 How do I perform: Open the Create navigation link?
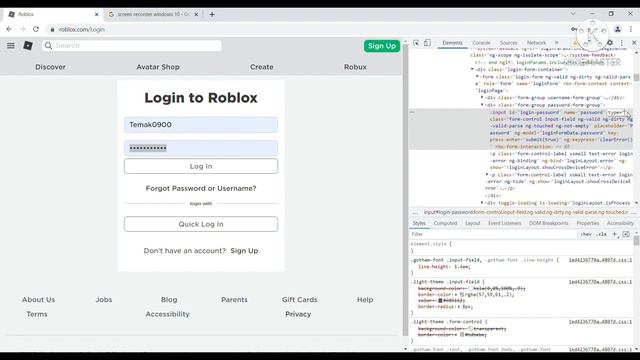tap(262, 67)
